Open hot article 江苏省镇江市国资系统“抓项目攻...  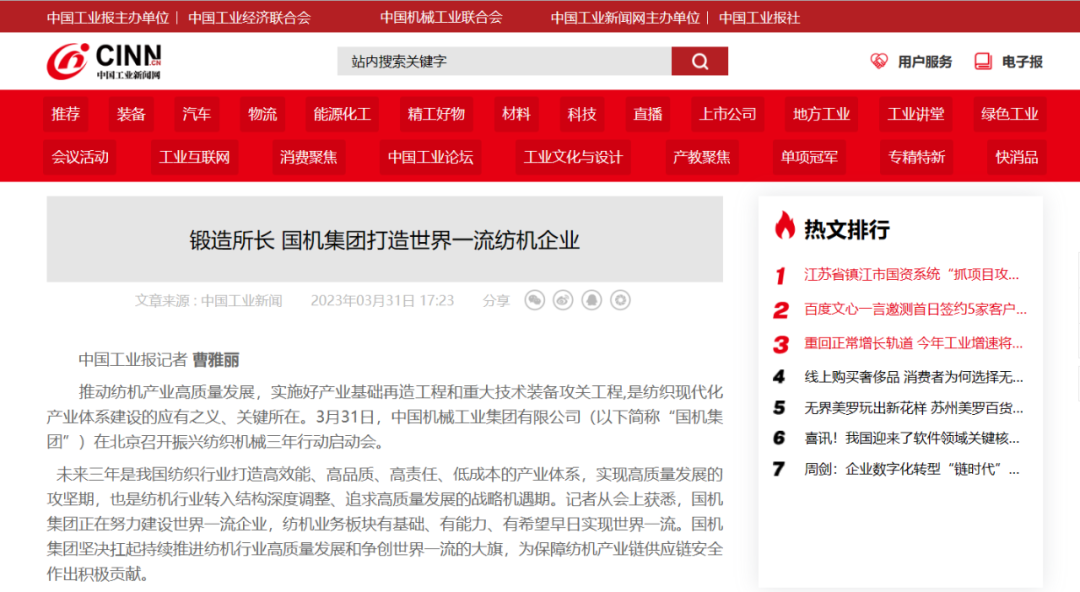pos(911,274)
